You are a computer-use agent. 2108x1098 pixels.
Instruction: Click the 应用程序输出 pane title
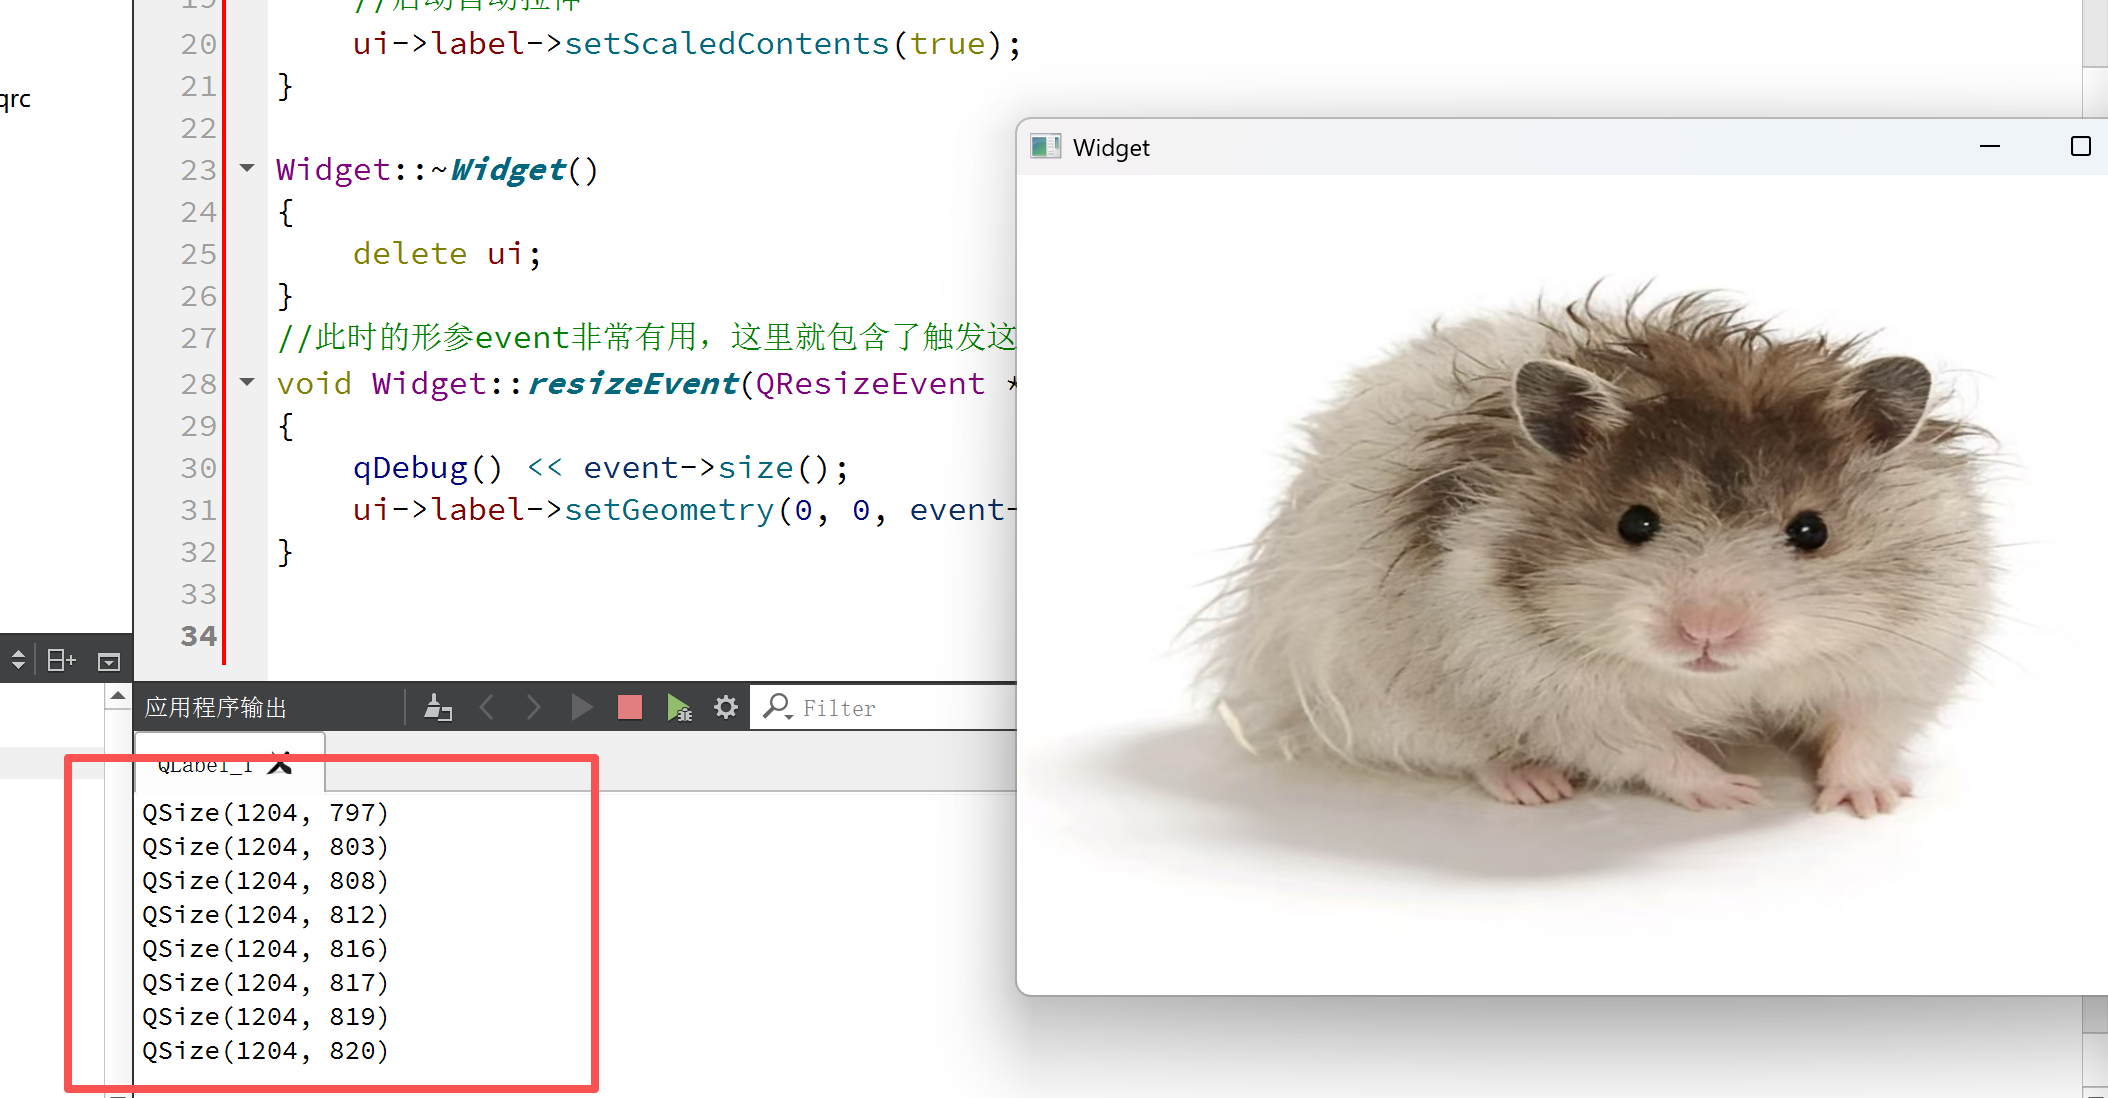point(216,708)
